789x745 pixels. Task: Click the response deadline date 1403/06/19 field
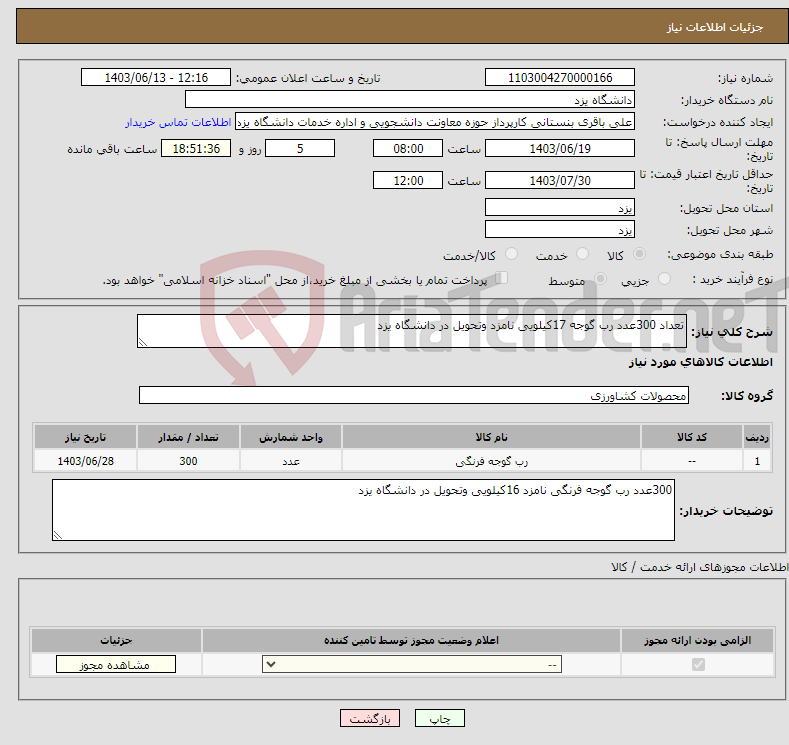560,148
